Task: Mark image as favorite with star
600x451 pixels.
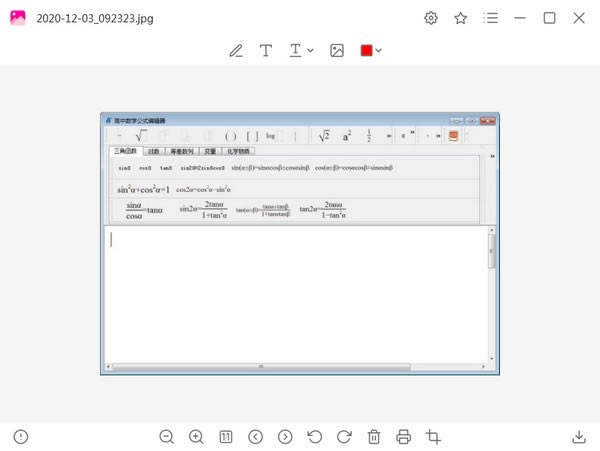Action: [x=460, y=18]
